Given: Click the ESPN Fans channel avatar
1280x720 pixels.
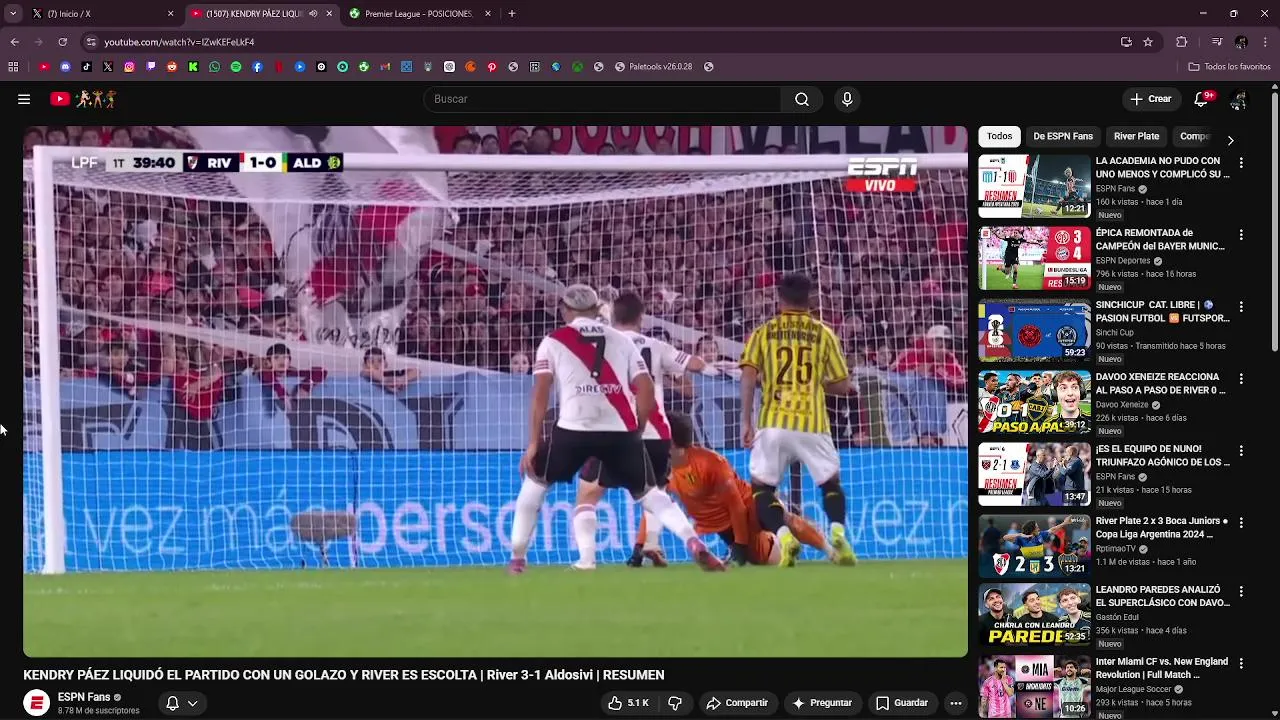Looking at the screenshot, I should [36, 703].
